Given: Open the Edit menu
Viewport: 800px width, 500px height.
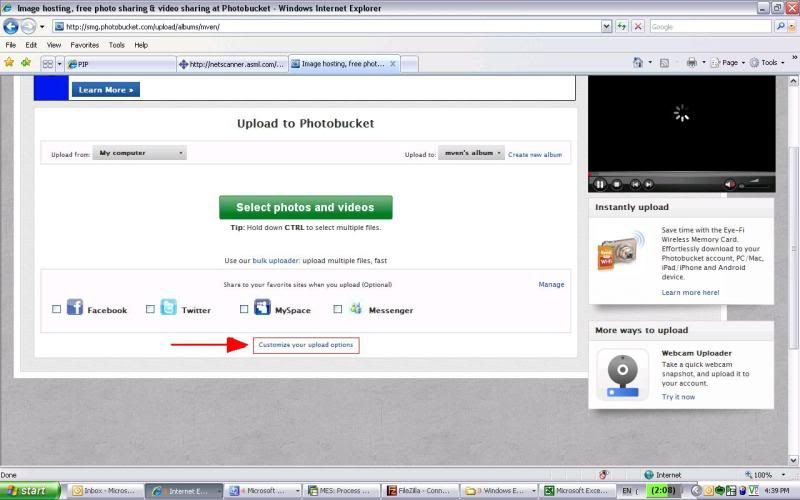Looking at the screenshot, I should pyautogui.click(x=31, y=45).
